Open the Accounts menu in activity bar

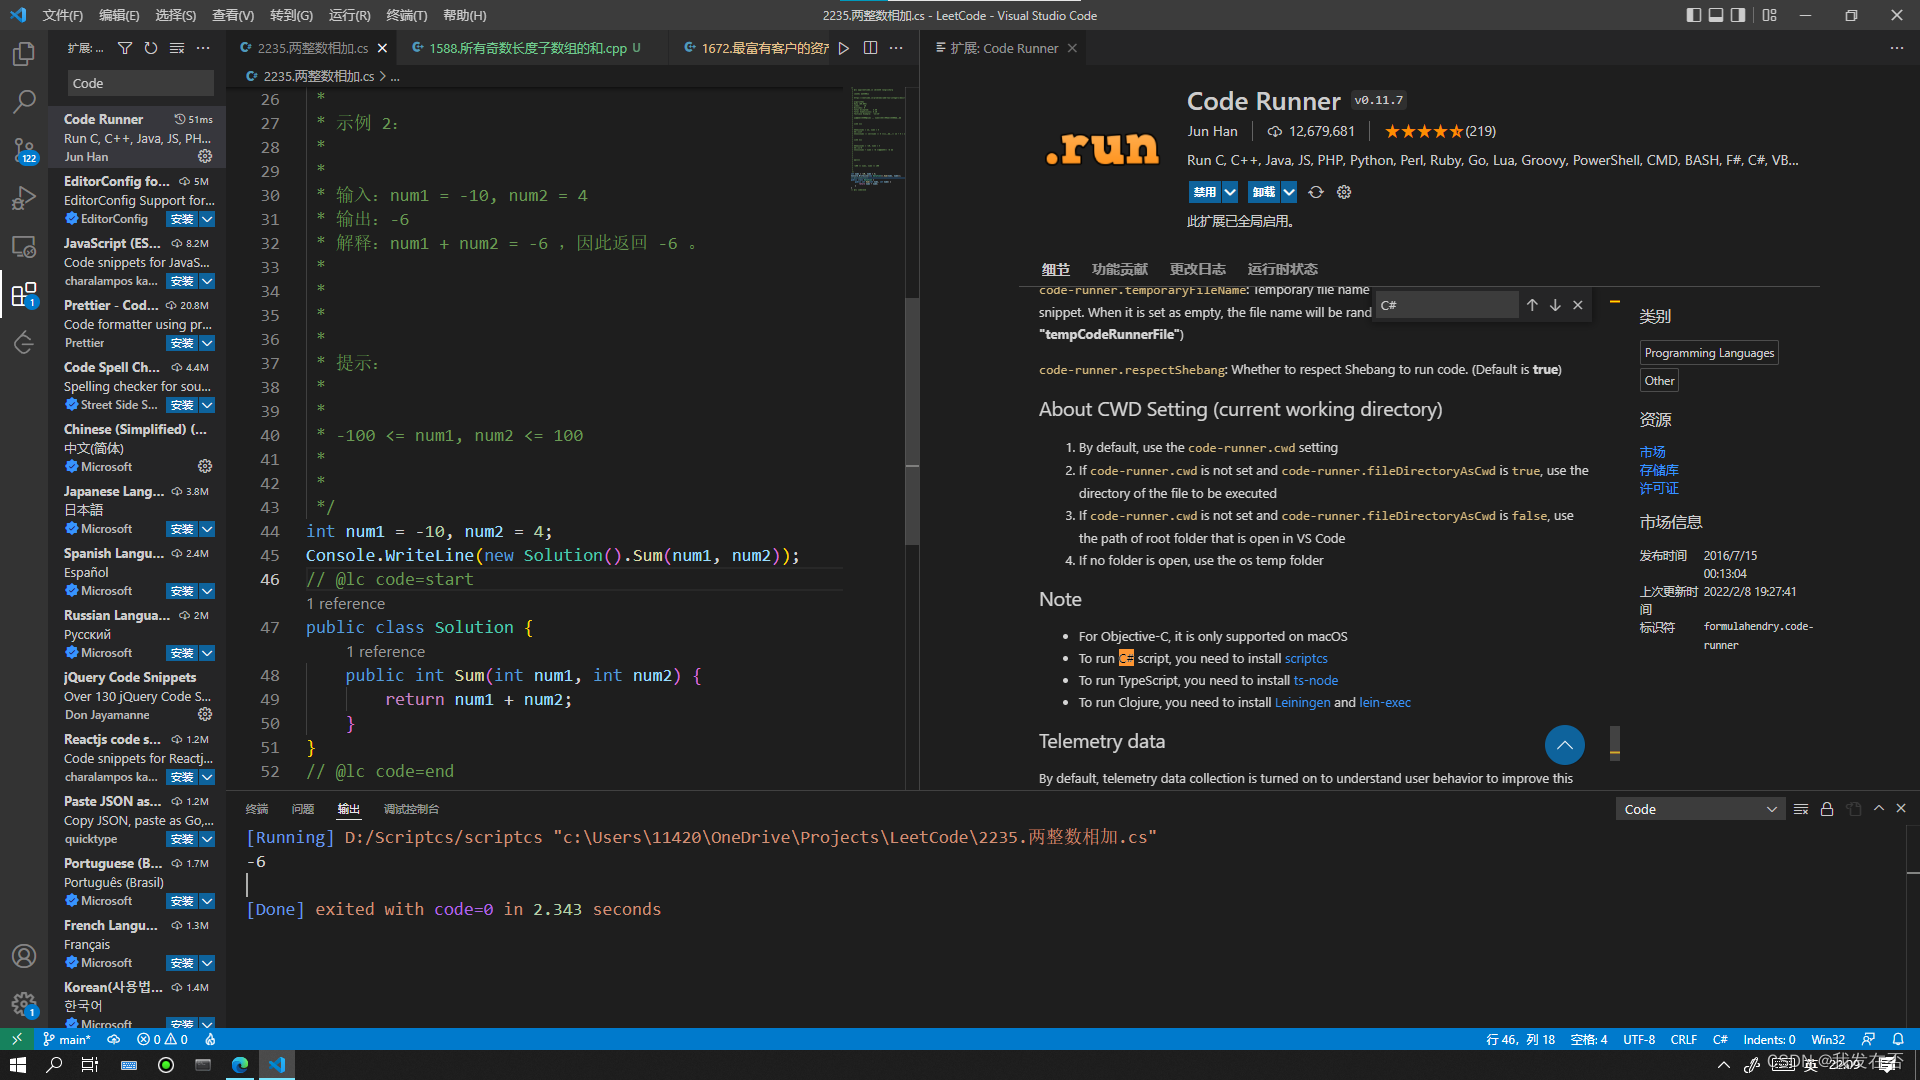click(x=24, y=956)
